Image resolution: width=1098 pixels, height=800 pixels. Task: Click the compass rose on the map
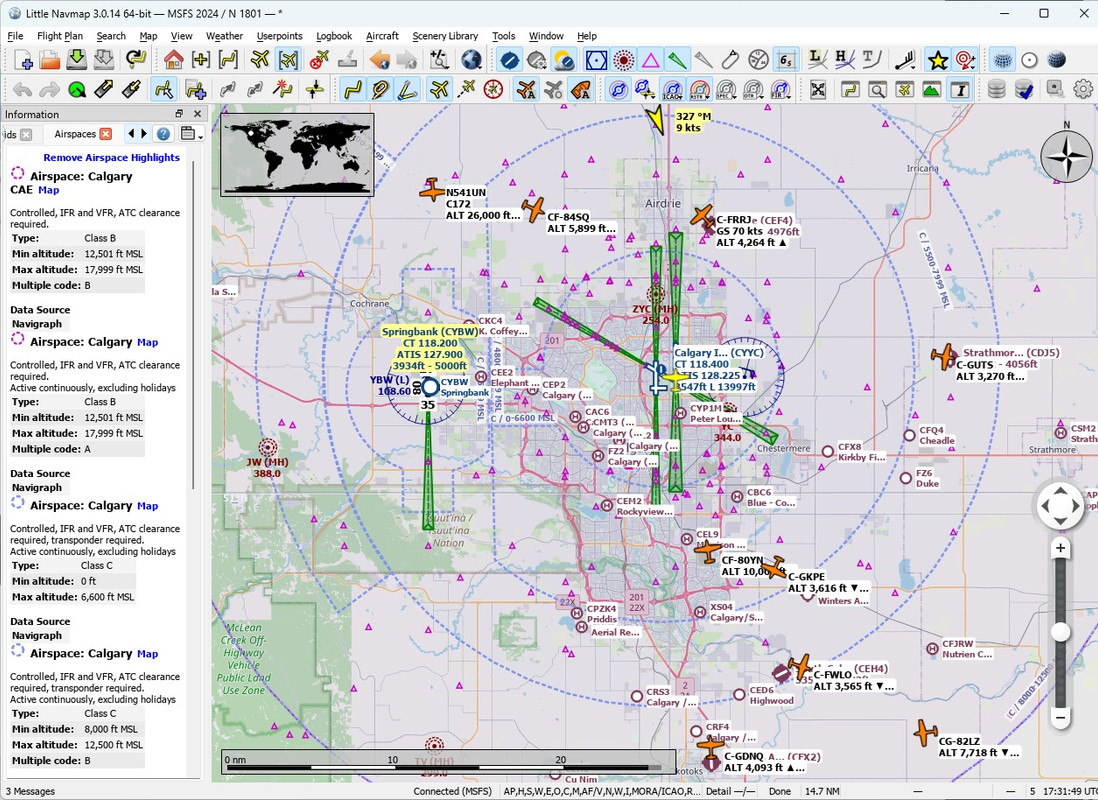click(1066, 156)
